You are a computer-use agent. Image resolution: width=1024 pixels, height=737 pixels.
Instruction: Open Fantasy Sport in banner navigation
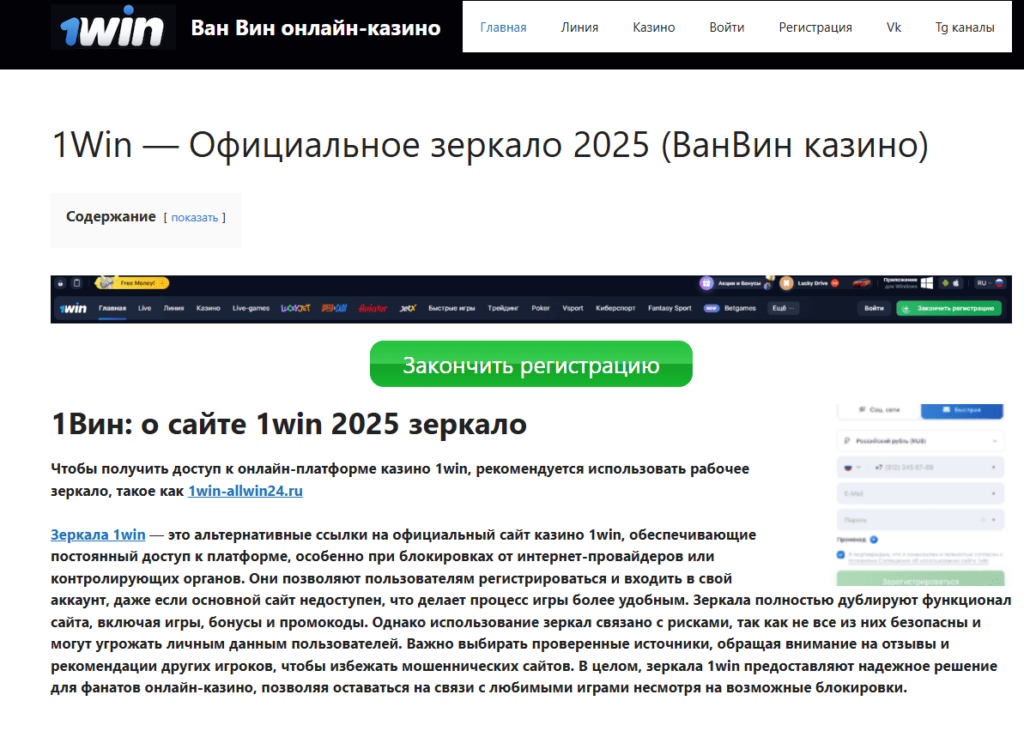(x=669, y=308)
